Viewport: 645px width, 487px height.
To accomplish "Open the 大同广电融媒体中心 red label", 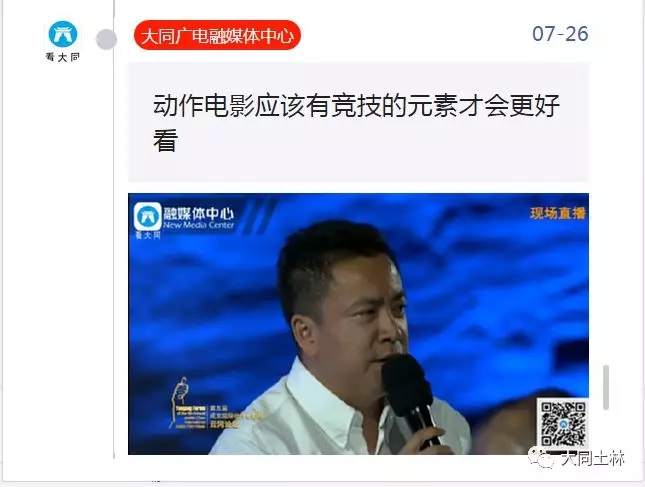I will click(217, 35).
